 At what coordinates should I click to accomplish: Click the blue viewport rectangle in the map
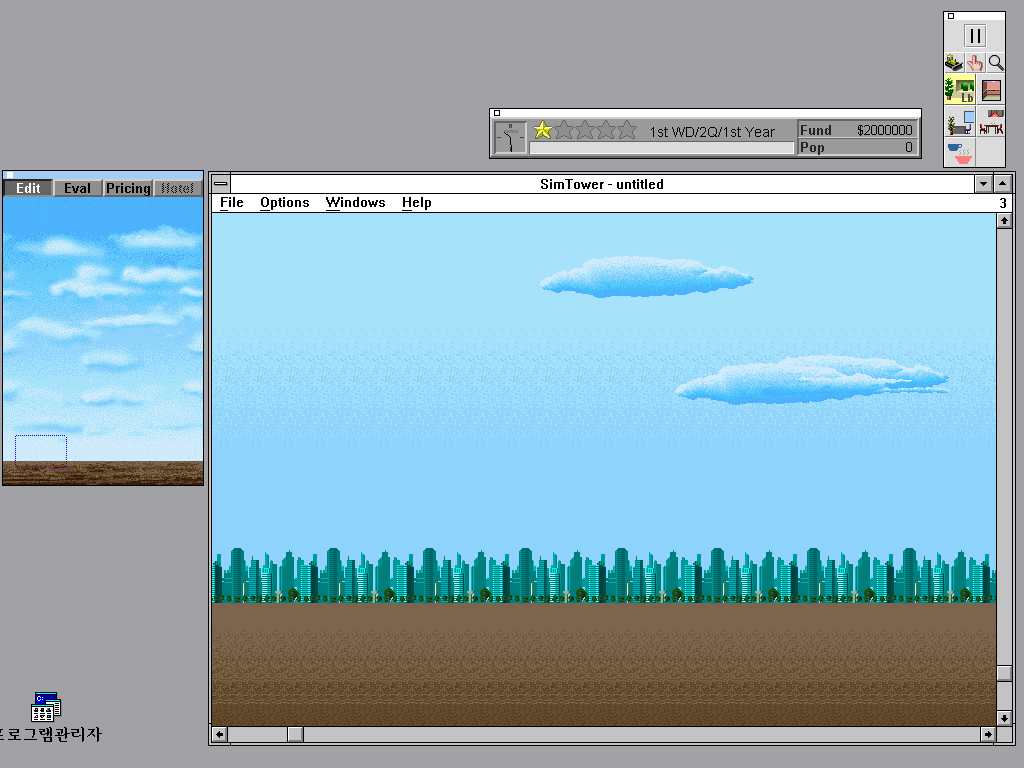(x=40, y=451)
